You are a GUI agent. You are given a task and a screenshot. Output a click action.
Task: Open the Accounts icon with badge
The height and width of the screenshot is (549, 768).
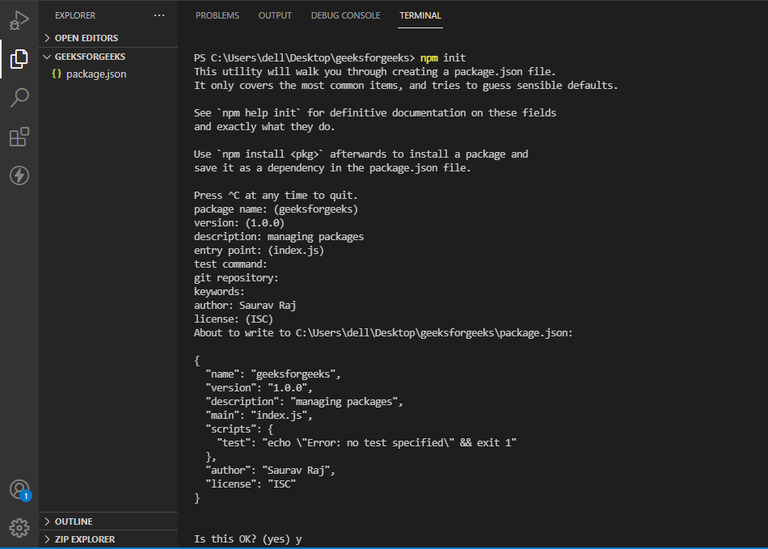click(20, 490)
